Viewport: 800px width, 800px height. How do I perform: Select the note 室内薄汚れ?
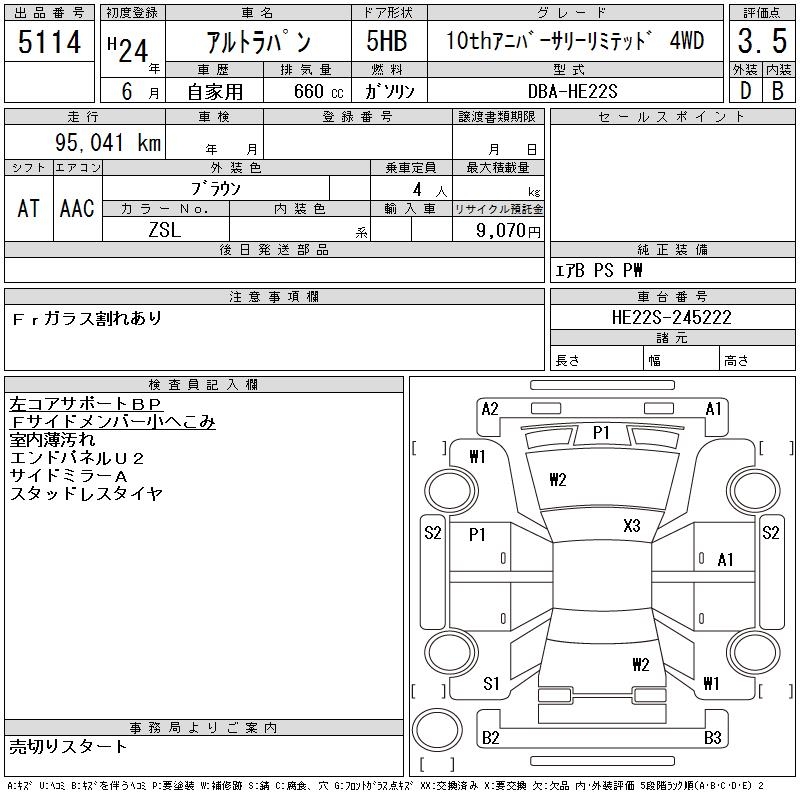coord(53,439)
